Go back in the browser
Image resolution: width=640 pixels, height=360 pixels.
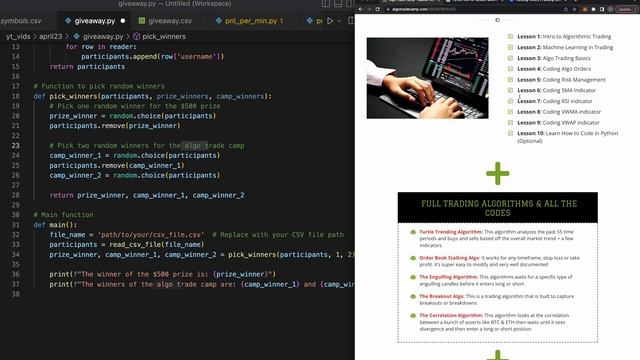click(360, 9)
